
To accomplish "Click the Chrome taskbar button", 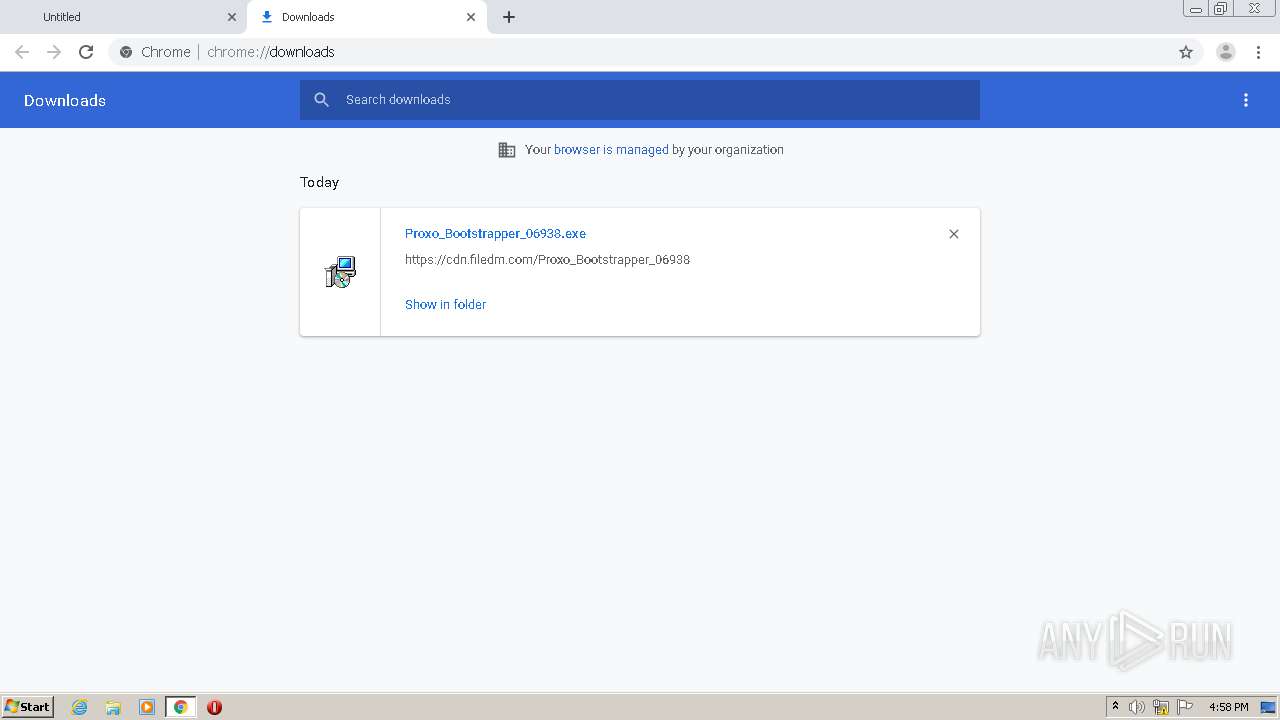I will tap(180, 707).
